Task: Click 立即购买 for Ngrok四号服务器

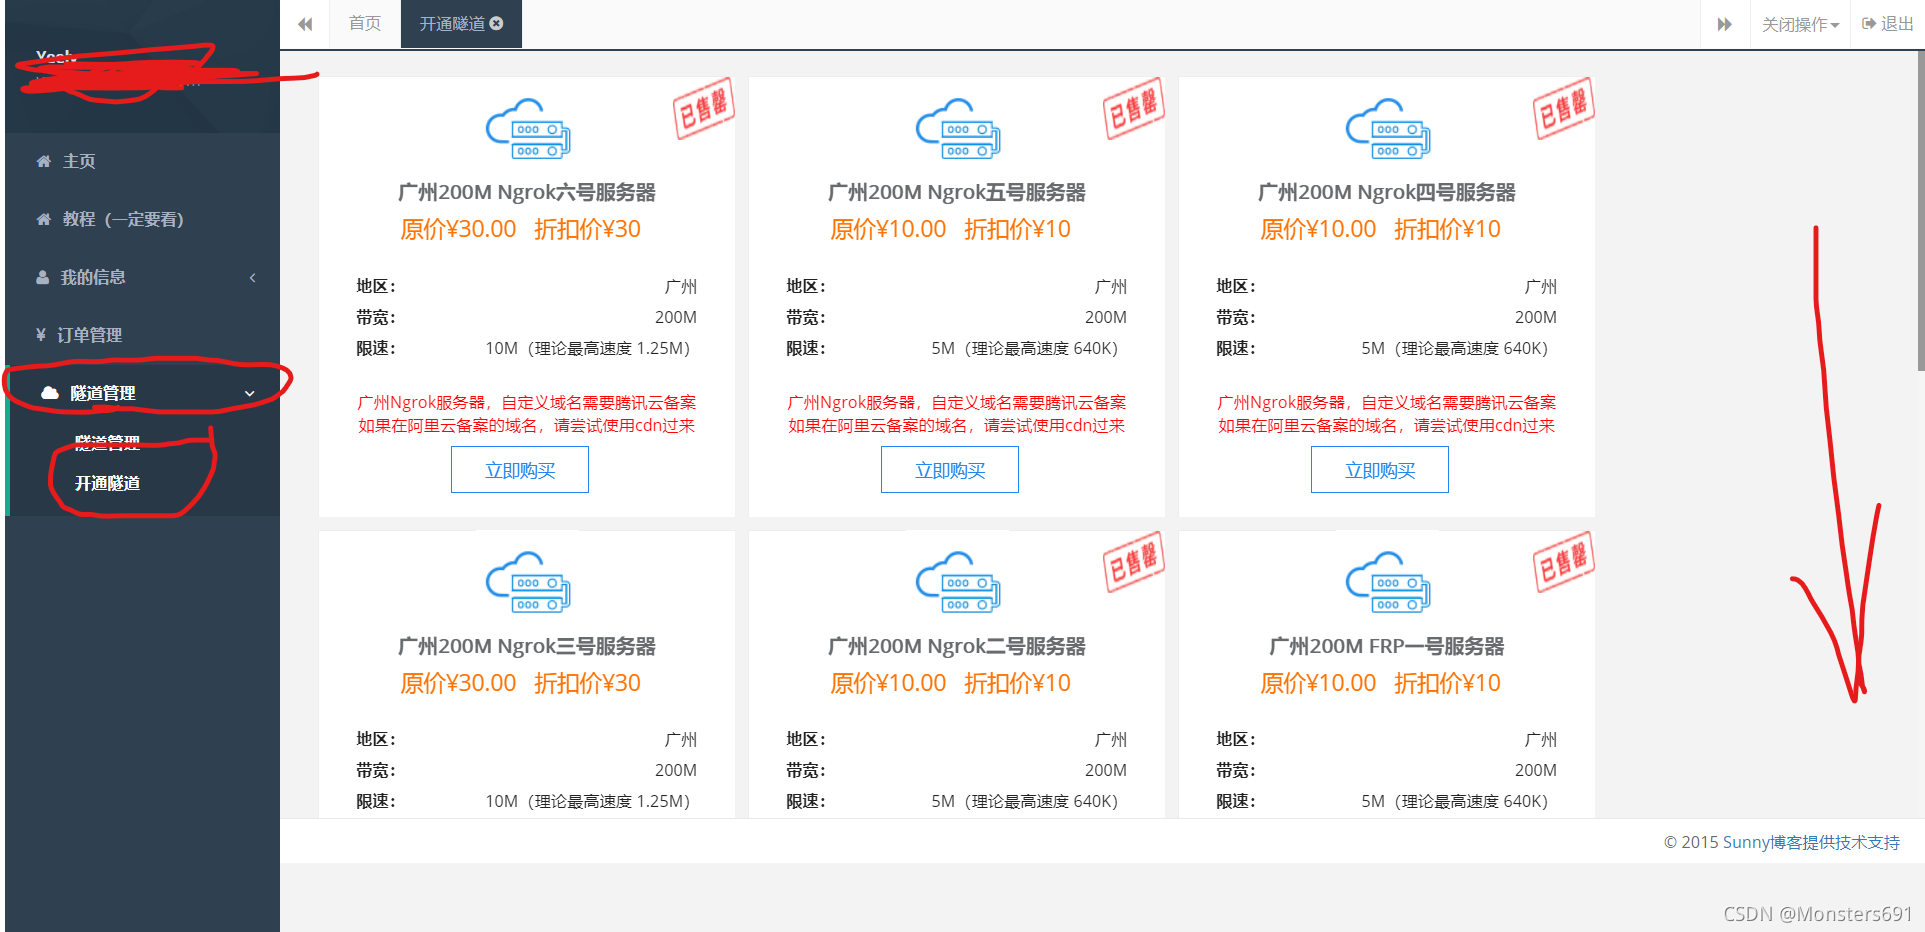Action: coord(1380,470)
